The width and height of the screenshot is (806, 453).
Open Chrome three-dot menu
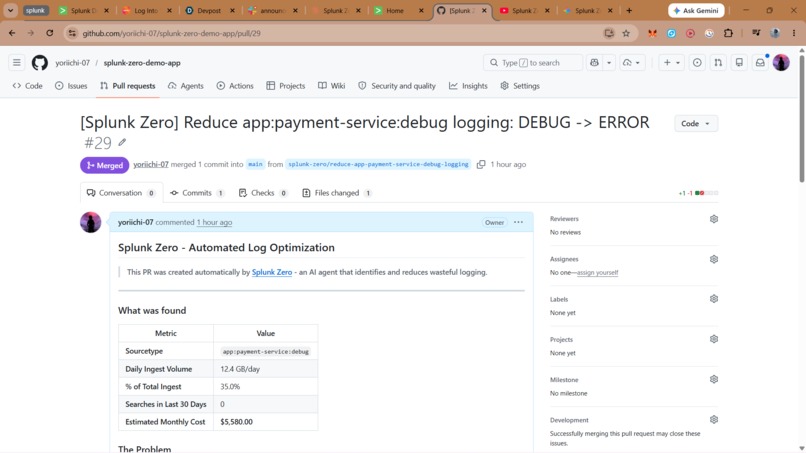point(794,33)
